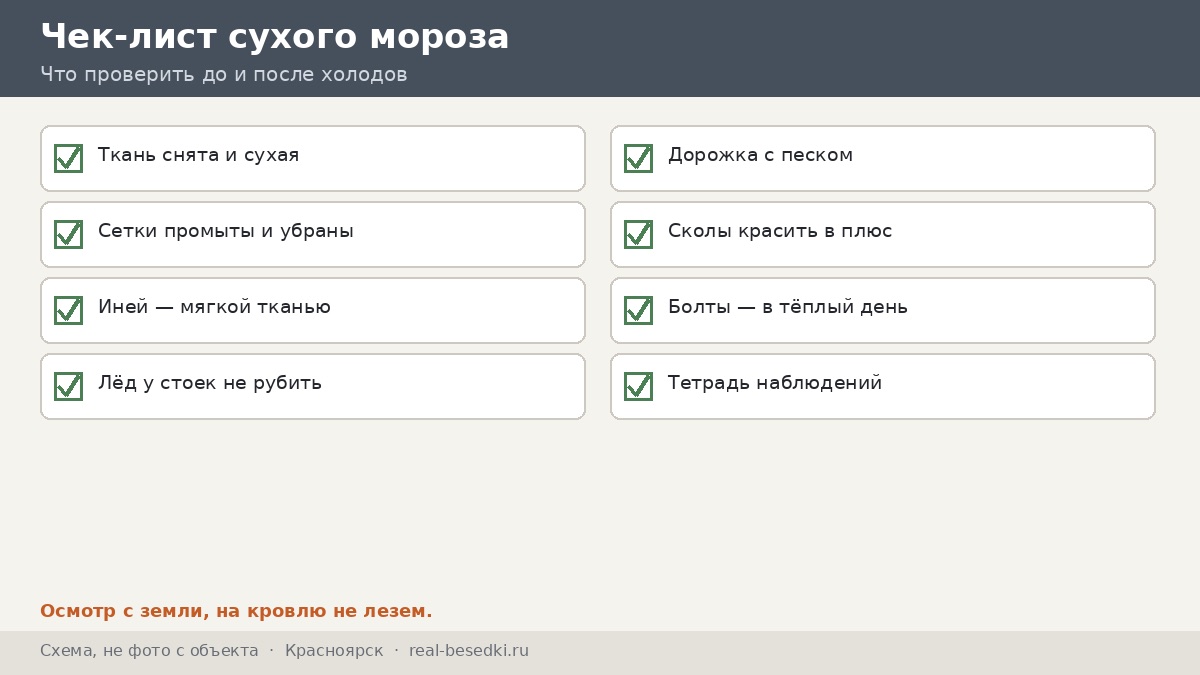Toggle the checkbox for «Ткань снята и сухая»

pos(68,158)
